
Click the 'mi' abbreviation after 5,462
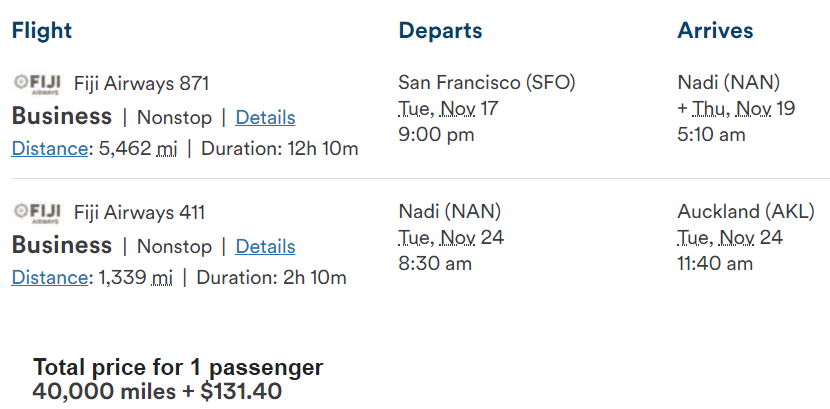tap(167, 149)
